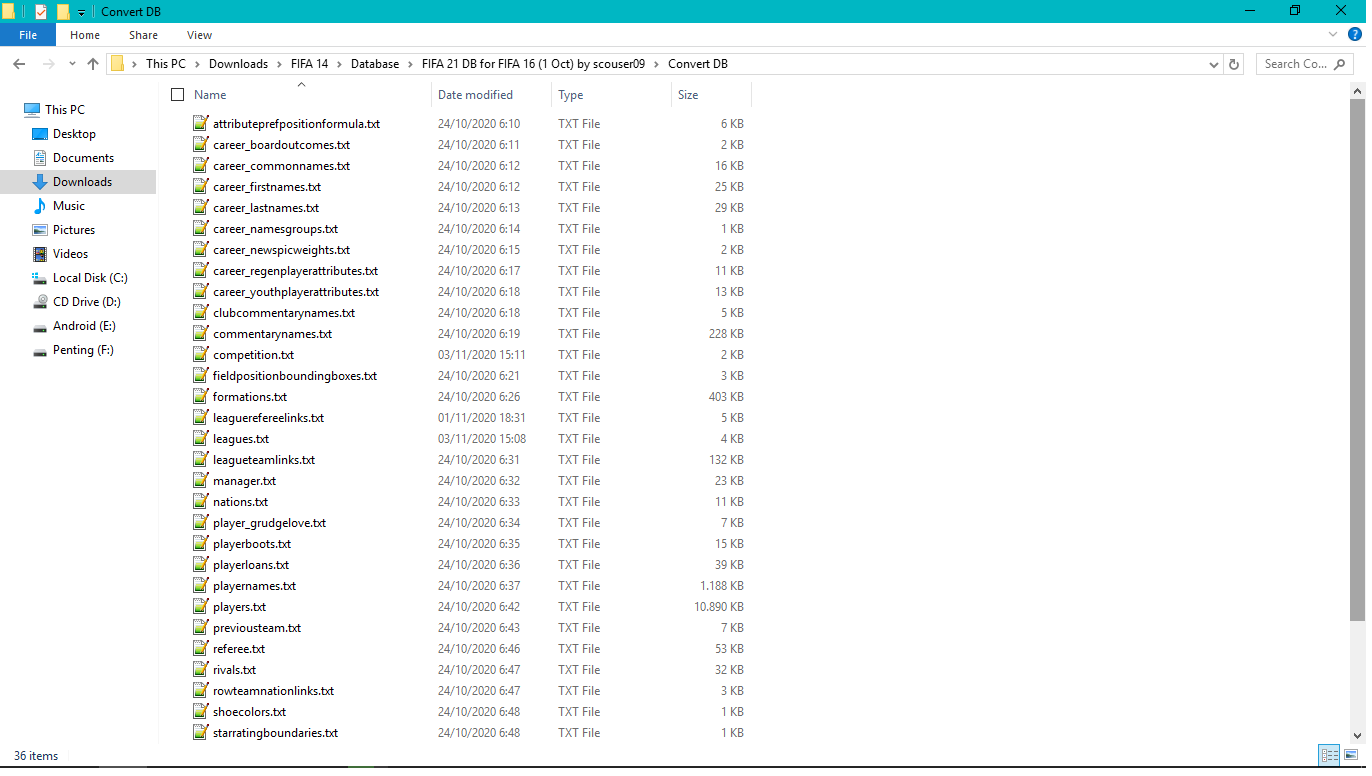Image resolution: width=1372 pixels, height=776 pixels.
Task: Click the Forward navigation arrow
Action: tap(48, 64)
